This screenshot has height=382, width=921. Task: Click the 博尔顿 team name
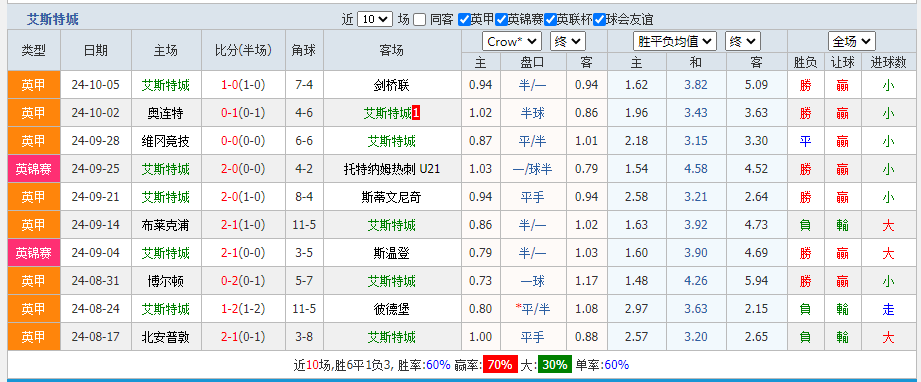(166, 282)
